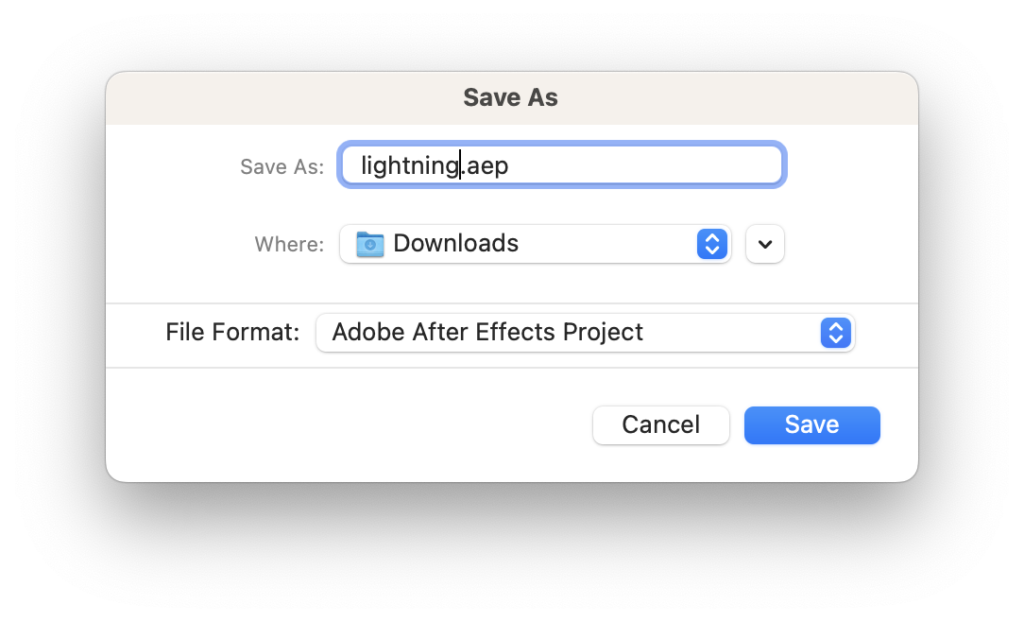Open the Where location popup menu
This screenshot has height=622, width=1024.
tap(535, 244)
